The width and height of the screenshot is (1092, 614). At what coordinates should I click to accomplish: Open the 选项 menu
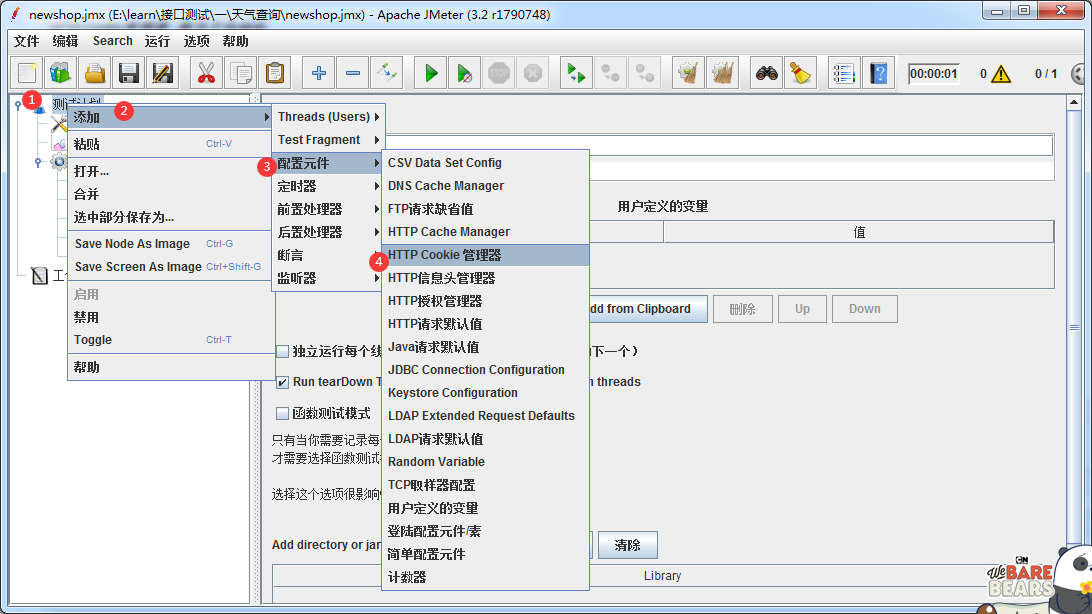196,41
